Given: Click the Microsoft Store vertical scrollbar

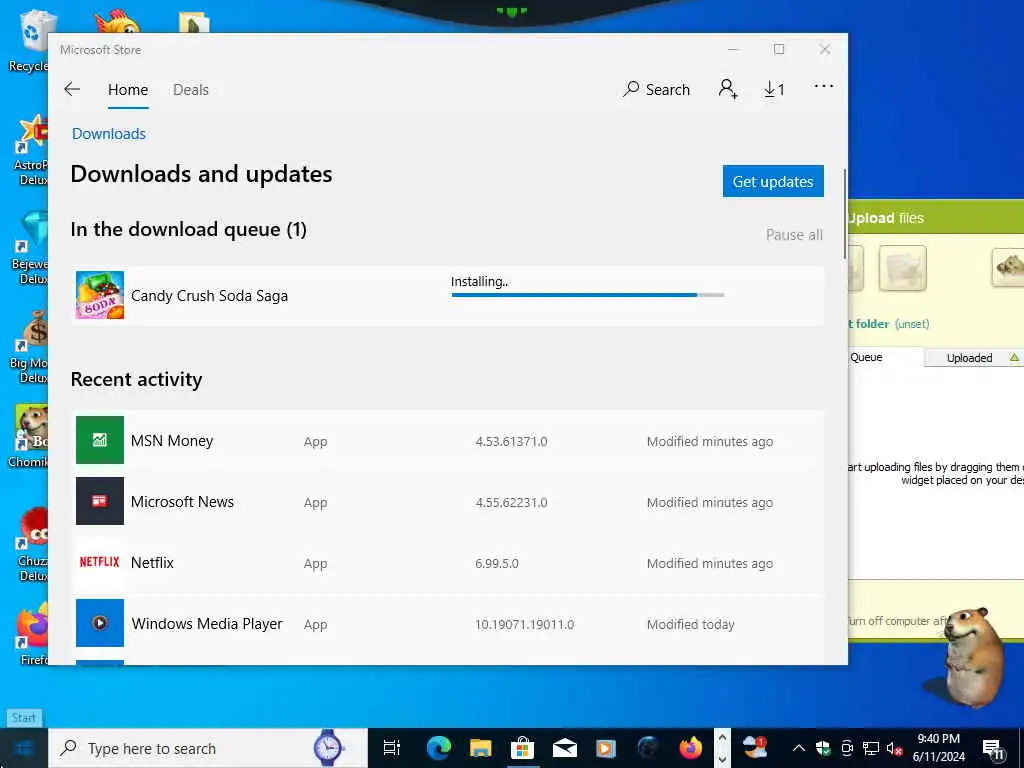Looking at the screenshot, I should [x=844, y=214].
